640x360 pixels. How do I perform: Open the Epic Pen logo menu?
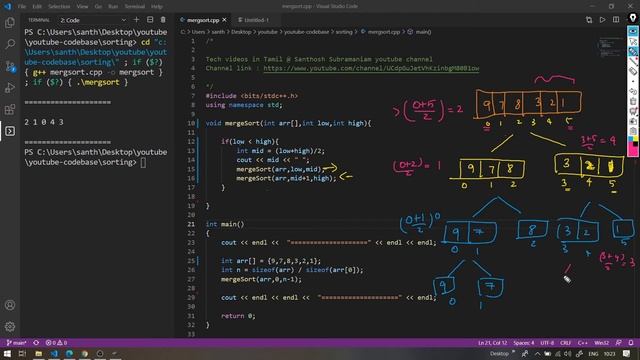pyautogui.click(x=633, y=18)
